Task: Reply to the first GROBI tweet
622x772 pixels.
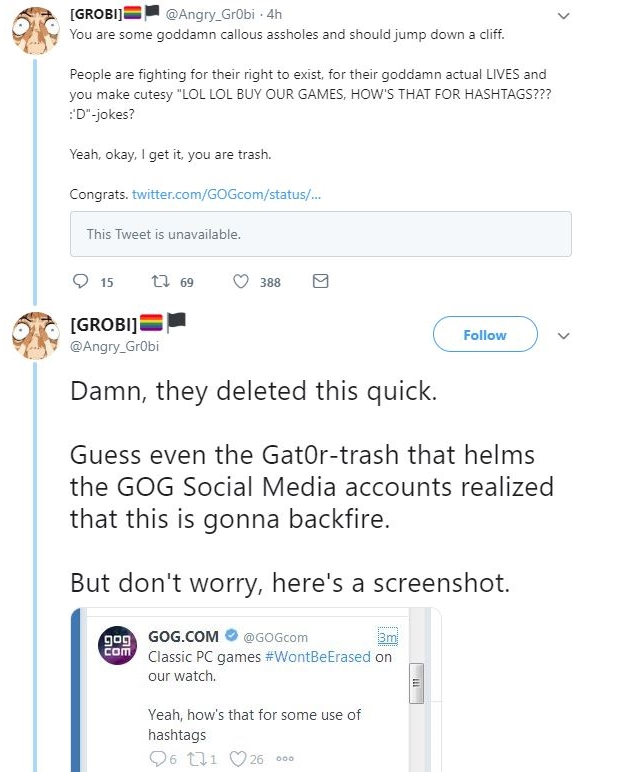Action: click(81, 282)
